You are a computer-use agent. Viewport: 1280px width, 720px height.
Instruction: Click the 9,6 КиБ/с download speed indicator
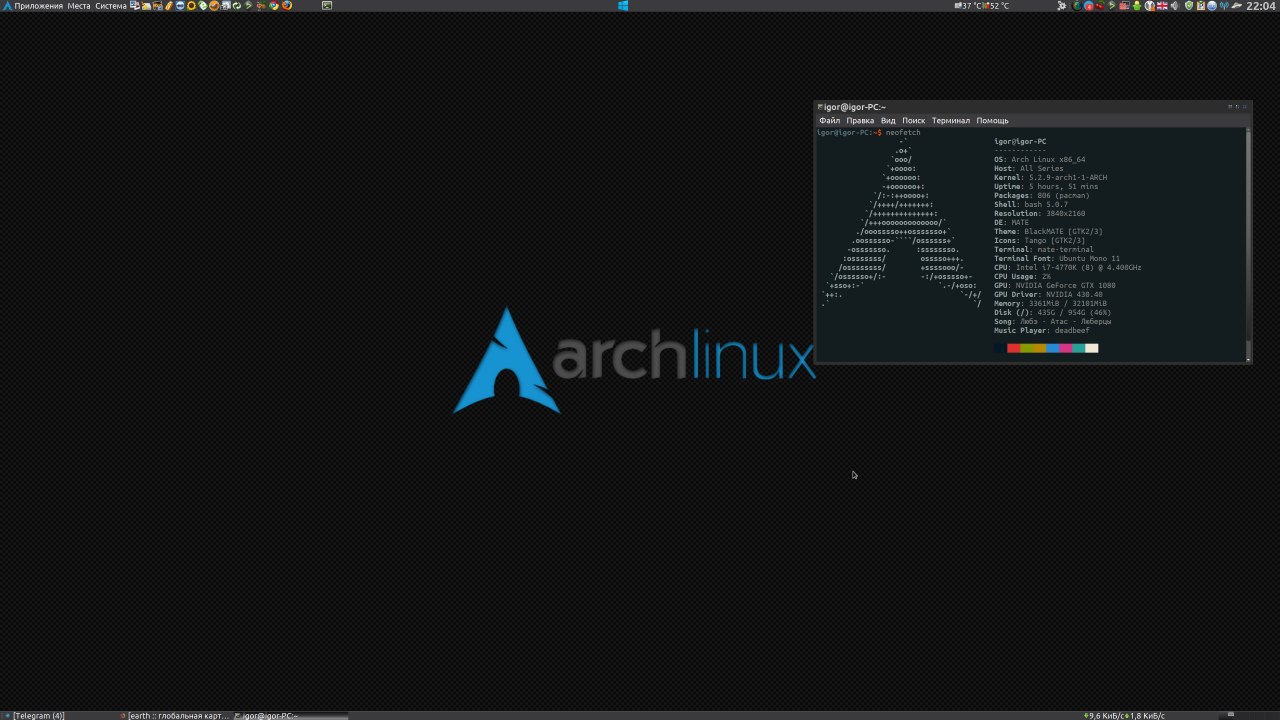coord(1104,715)
